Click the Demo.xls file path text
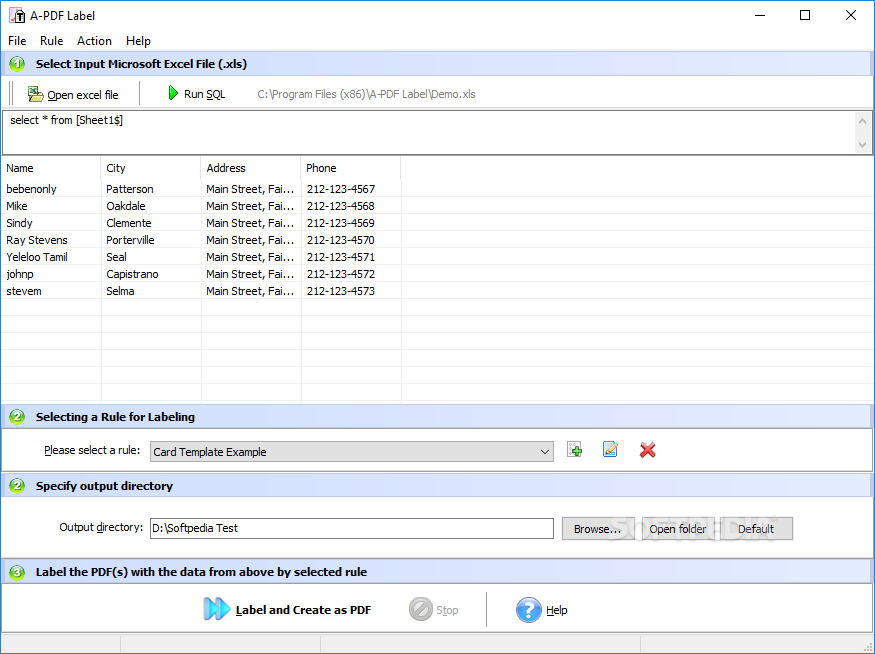The width and height of the screenshot is (875, 654). pyautogui.click(x=366, y=94)
